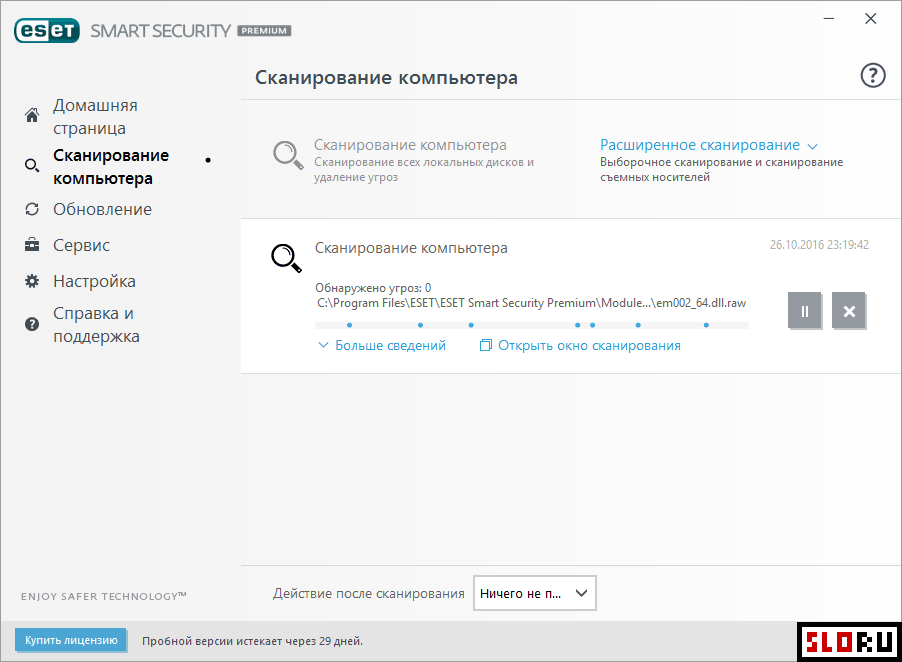Click the window icon beside Открыть окно сканирования
Viewport: 902px width, 662px height.
[486, 345]
